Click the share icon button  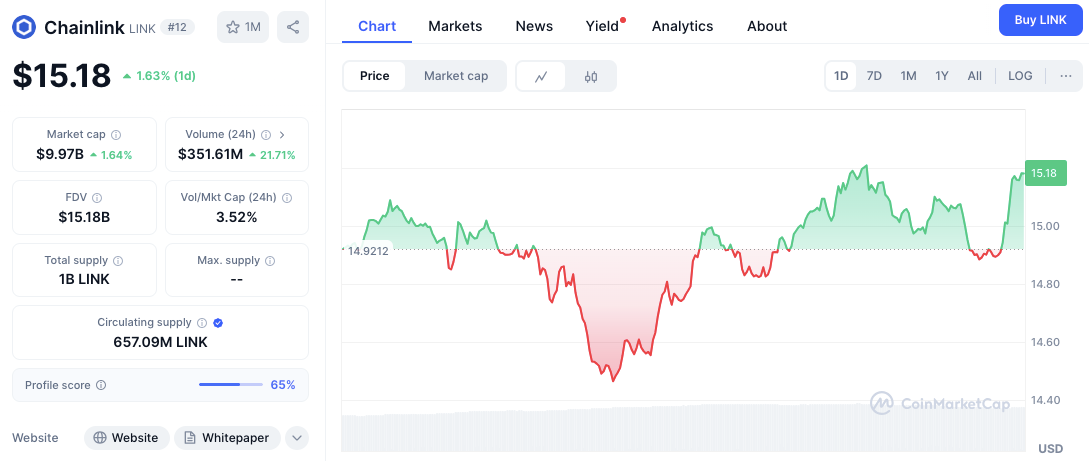[x=293, y=27]
